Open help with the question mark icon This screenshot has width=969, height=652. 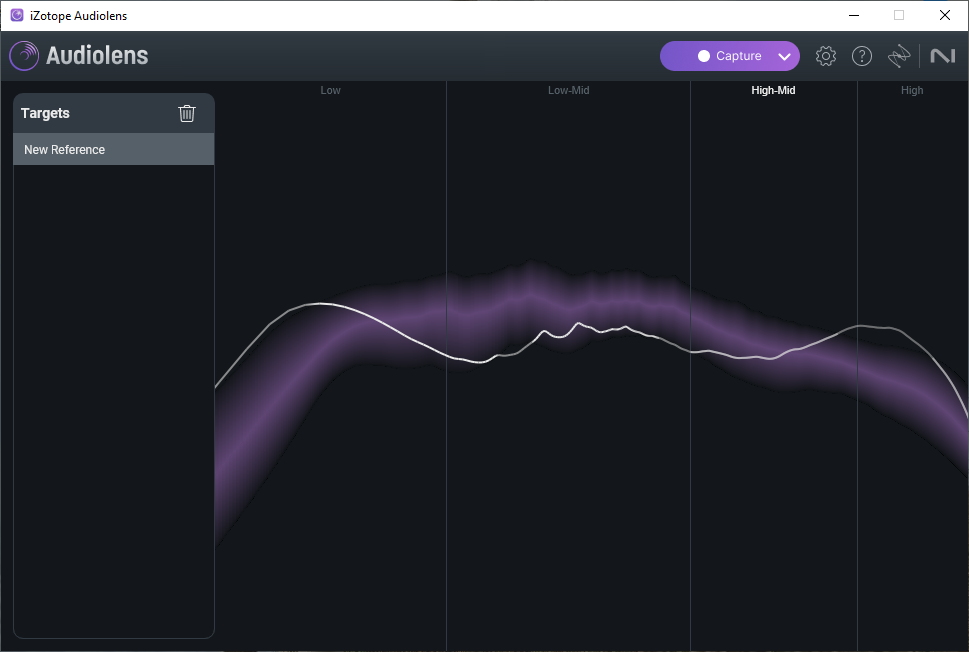pyautogui.click(x=861, y=56)
